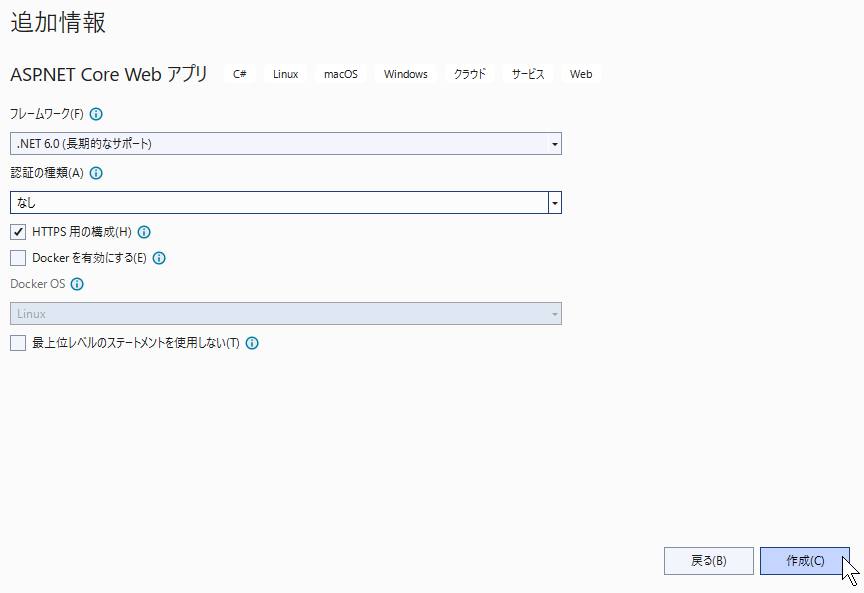Image resolution: width=864 pixels, height=593 pixels.
Task: Click info icon next to Docker を有効にする(E)
Action: [159, 258]
